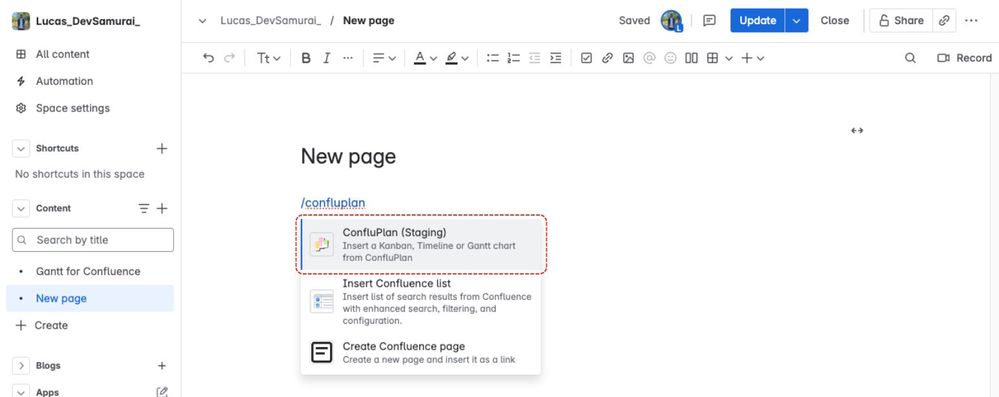Open more formatting options ellipsis

347,58
